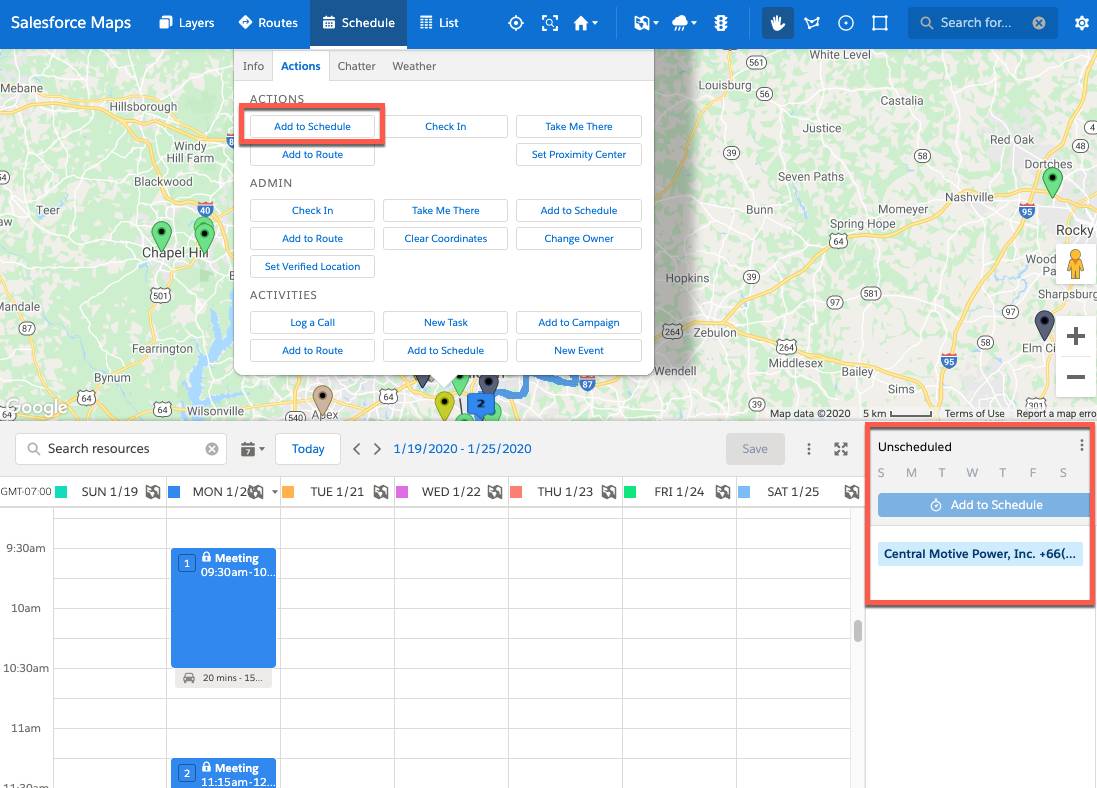Switch to the Info tab in popup

253,66
